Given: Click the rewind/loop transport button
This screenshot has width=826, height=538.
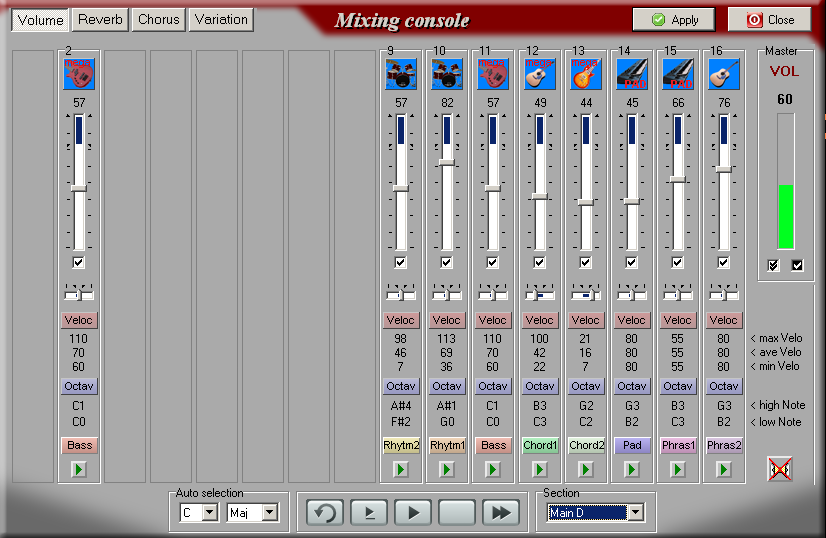Looking at the screenshot, I should [324, 512].
